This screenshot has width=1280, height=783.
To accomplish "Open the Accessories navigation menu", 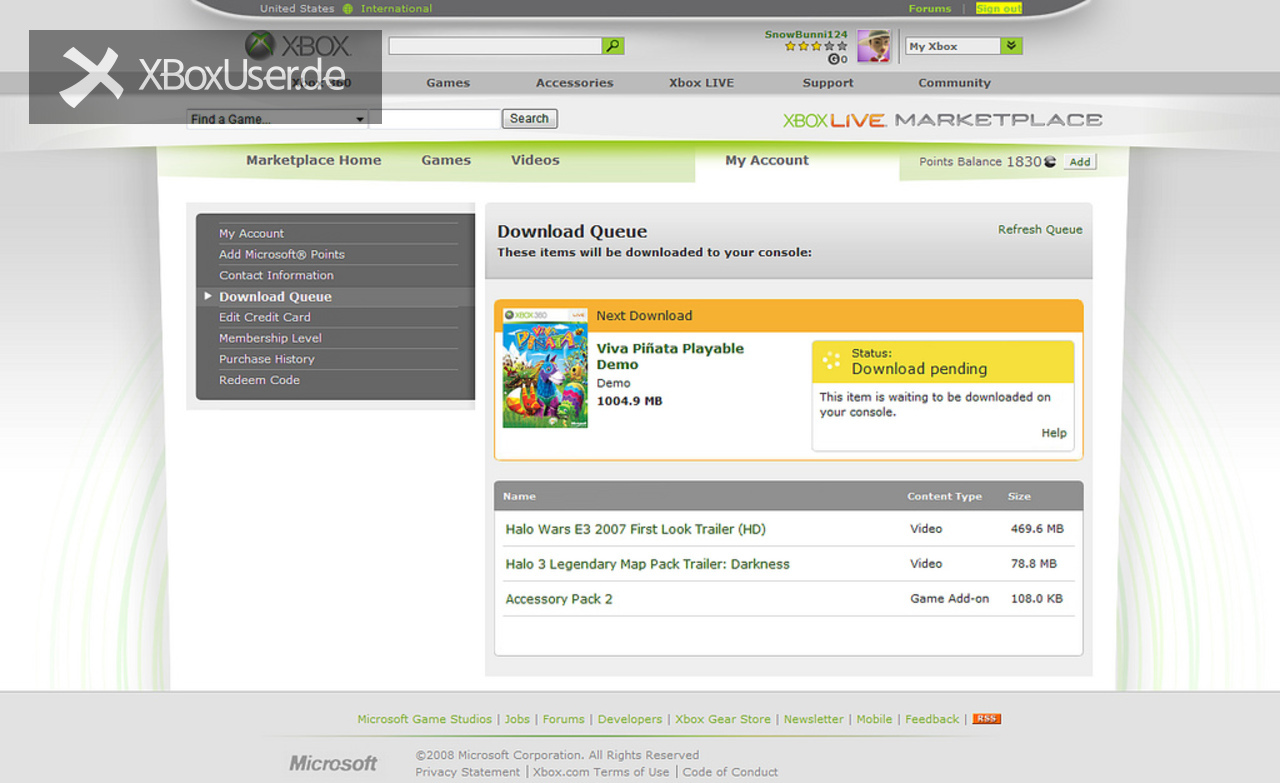I will coord(575,83).
